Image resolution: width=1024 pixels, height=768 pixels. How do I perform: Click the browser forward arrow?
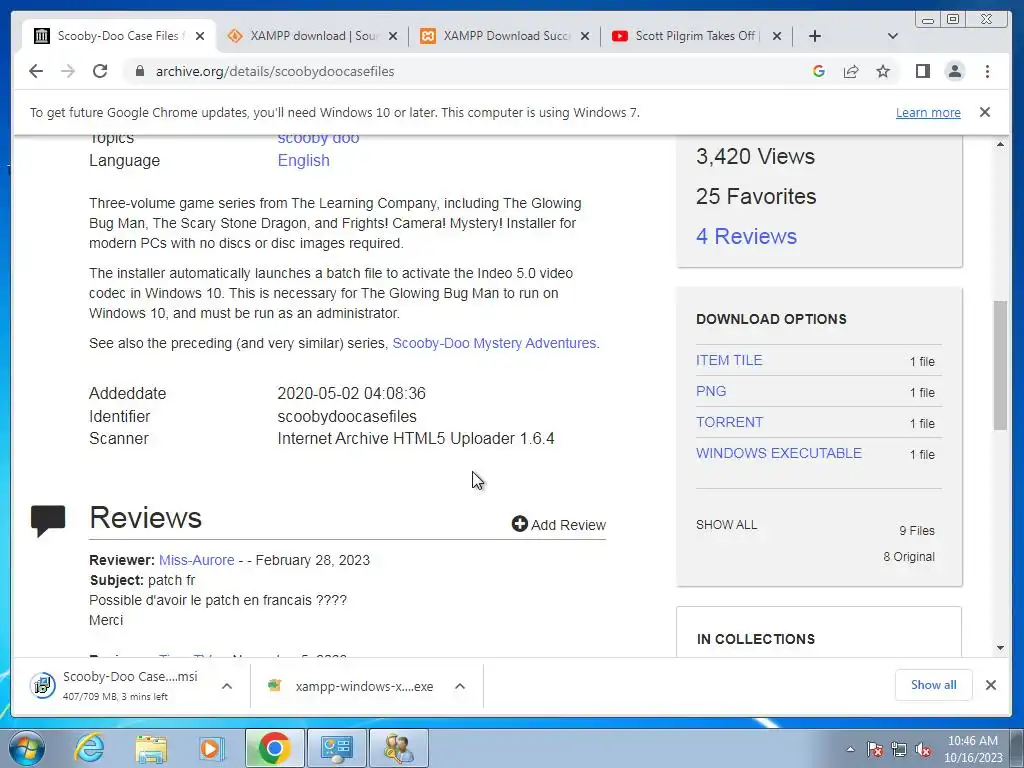coord(68,71)
